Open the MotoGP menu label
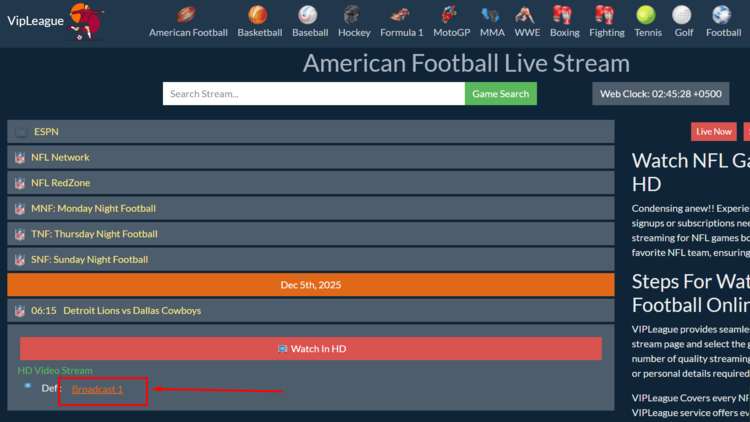 pos(452,33)
